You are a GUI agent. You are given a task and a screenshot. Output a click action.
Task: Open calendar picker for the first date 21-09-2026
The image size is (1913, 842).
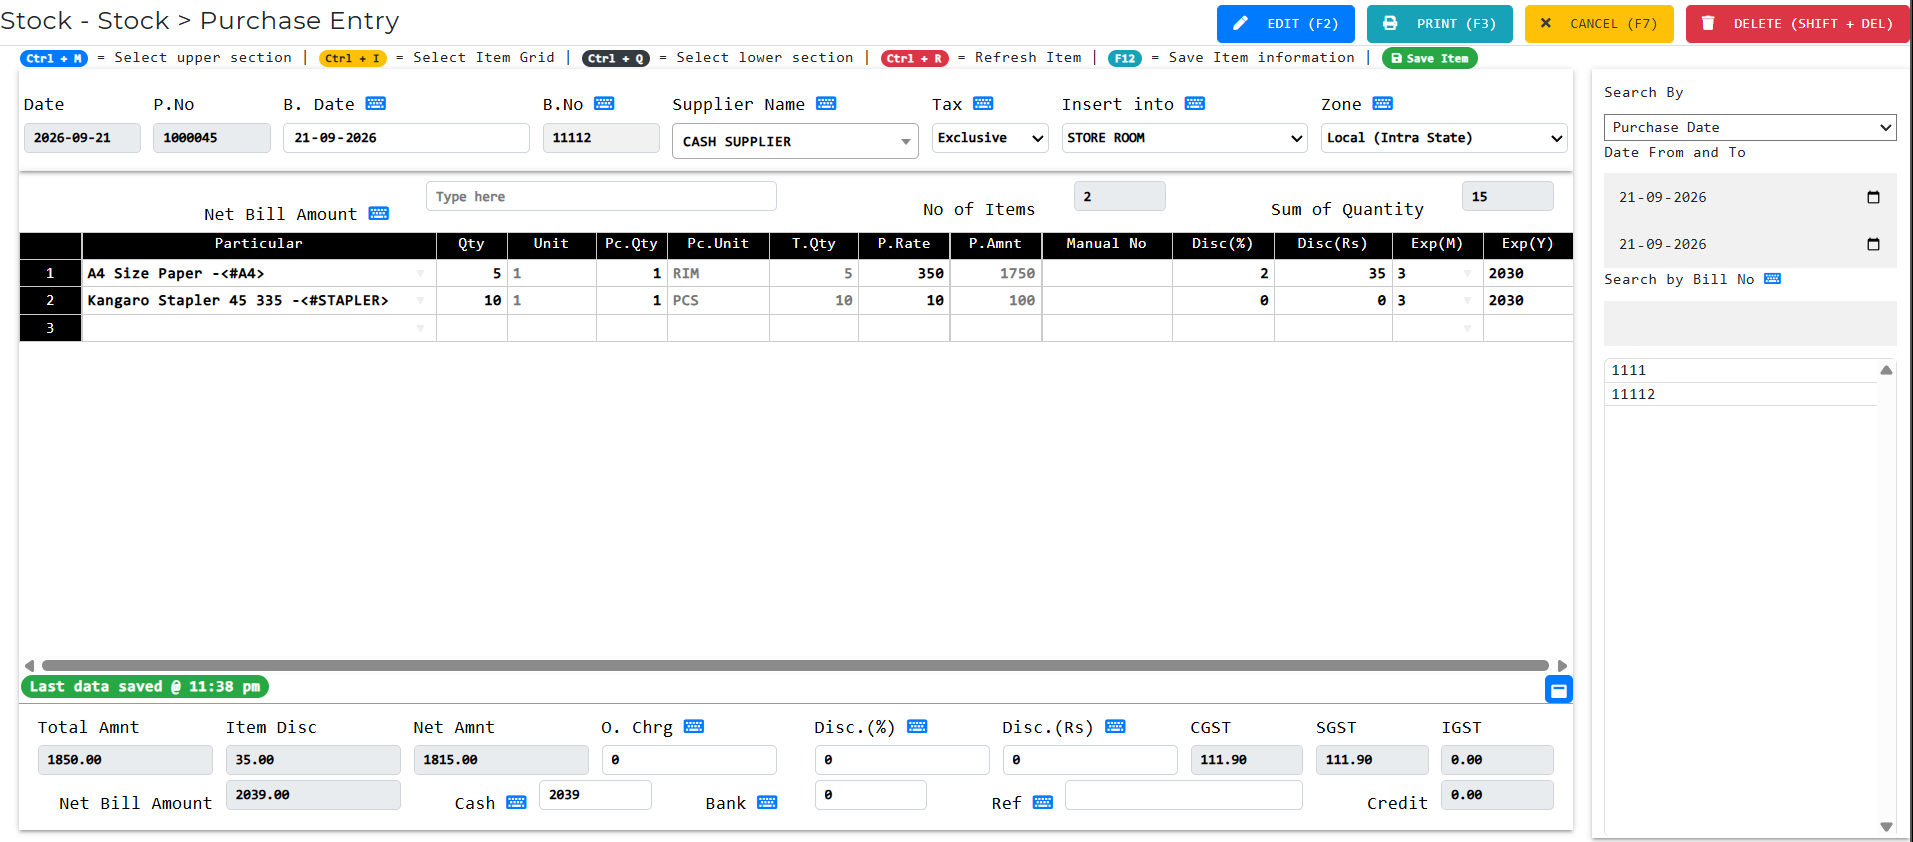coord(1874,197)
